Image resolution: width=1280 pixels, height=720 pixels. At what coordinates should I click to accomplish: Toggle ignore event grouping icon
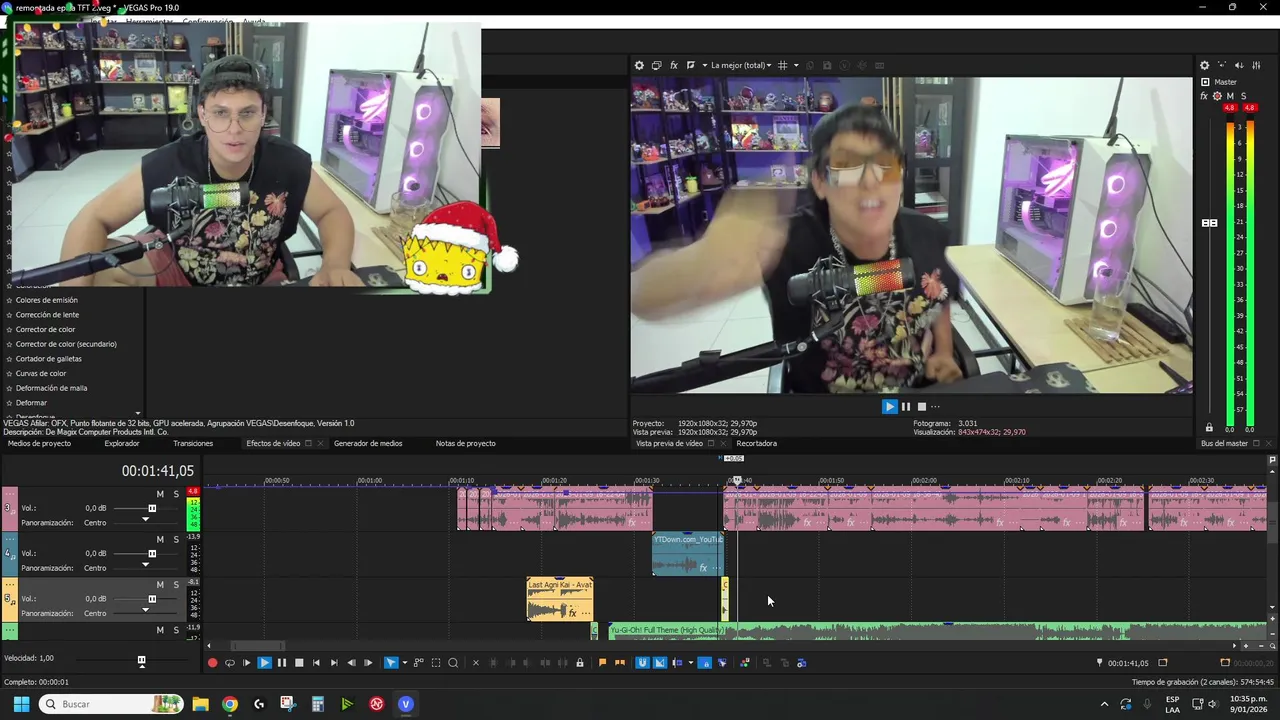pos(722,662)
